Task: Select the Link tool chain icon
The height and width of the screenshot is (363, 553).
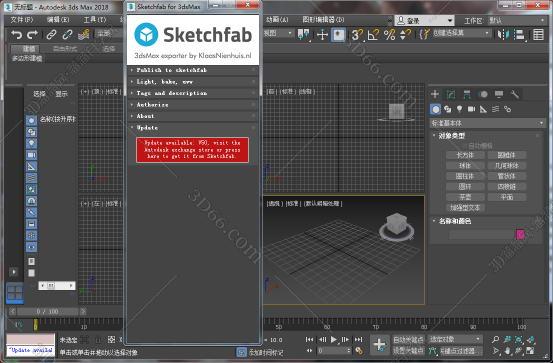Action: point(51,35)
